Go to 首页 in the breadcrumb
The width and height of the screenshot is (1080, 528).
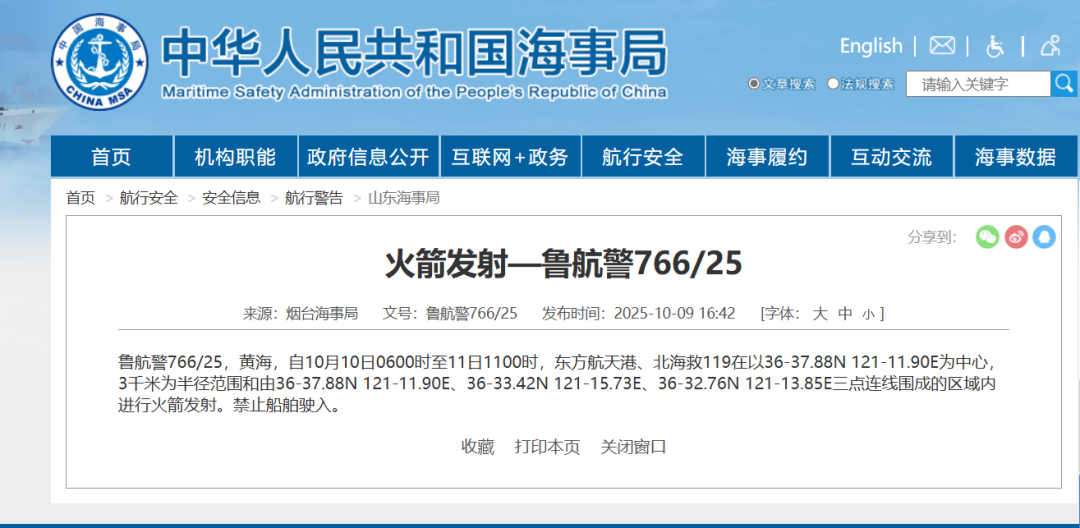(x=81, y=198)
